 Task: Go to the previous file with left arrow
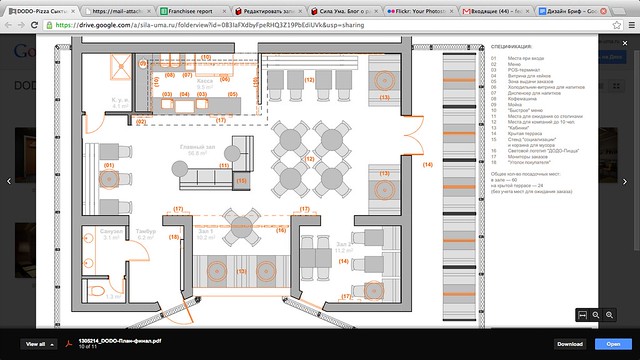pos(9,181)
